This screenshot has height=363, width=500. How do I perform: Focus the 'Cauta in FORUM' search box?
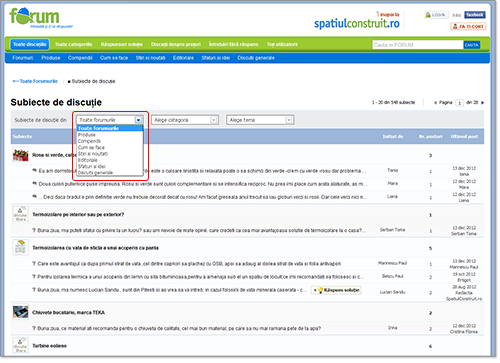click(x=418, y=45)
